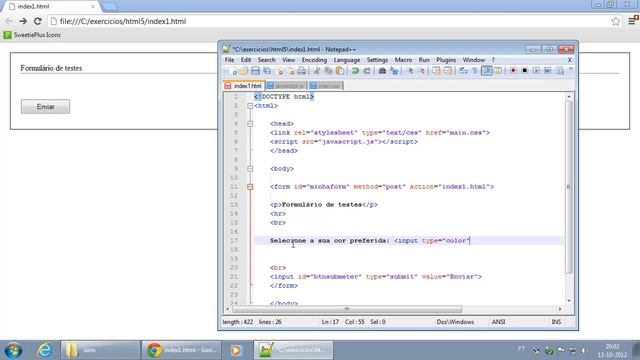Toggle the highlighted indent guide button

point(487,71)
